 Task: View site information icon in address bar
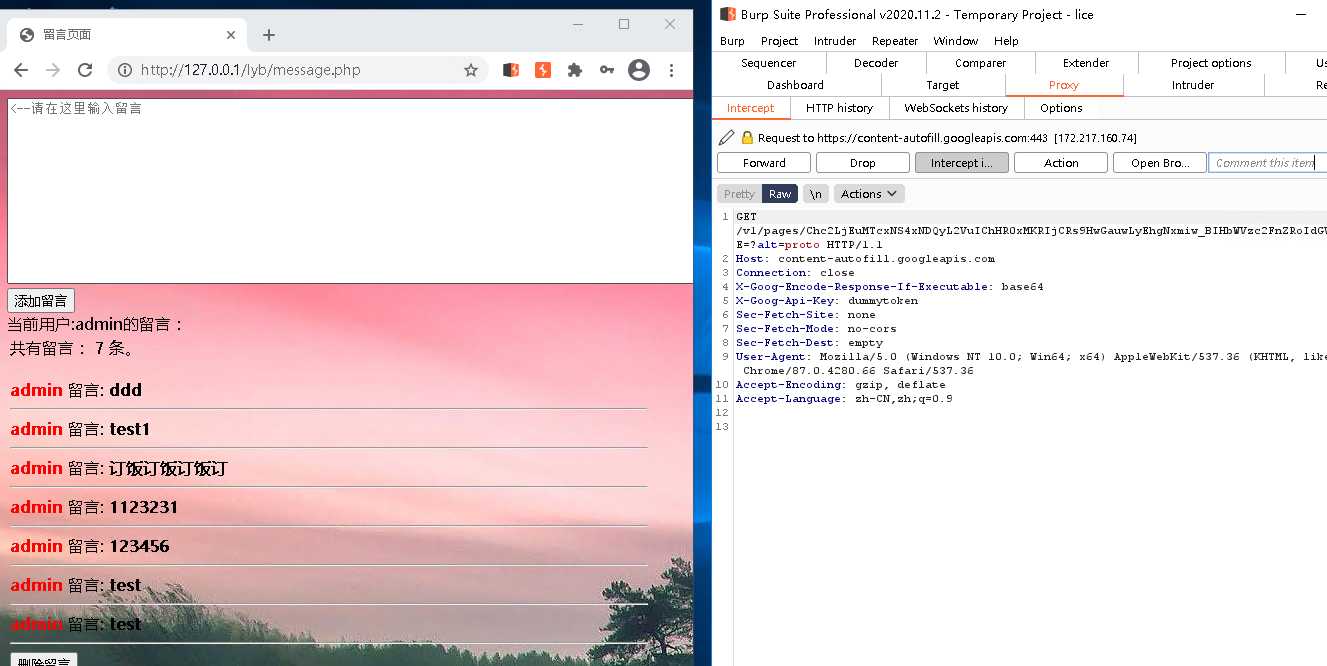point(125,70)
